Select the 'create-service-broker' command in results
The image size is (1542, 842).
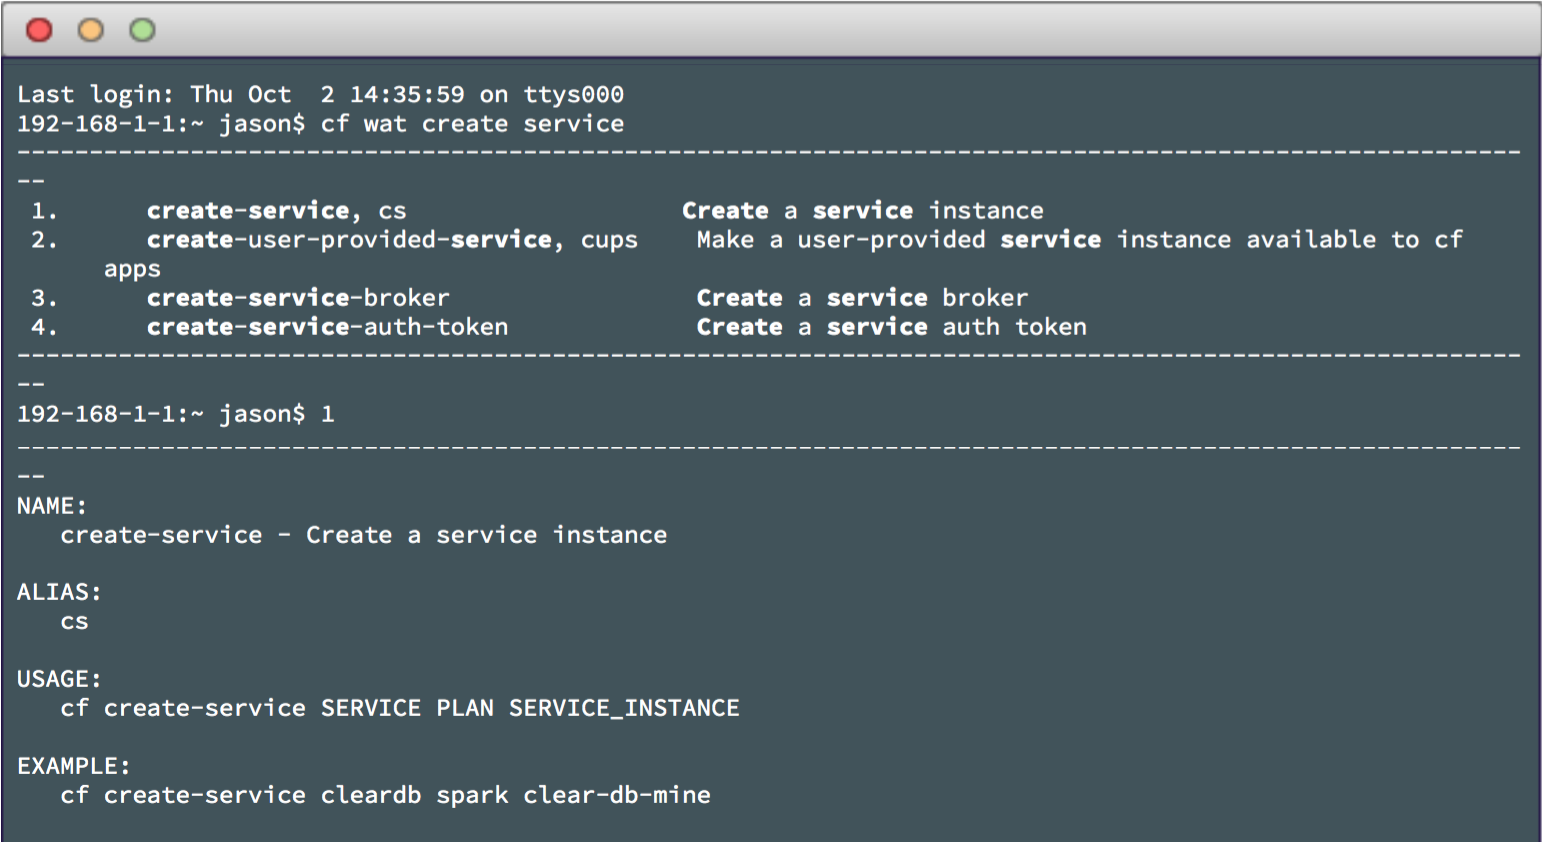pos(298,298)
